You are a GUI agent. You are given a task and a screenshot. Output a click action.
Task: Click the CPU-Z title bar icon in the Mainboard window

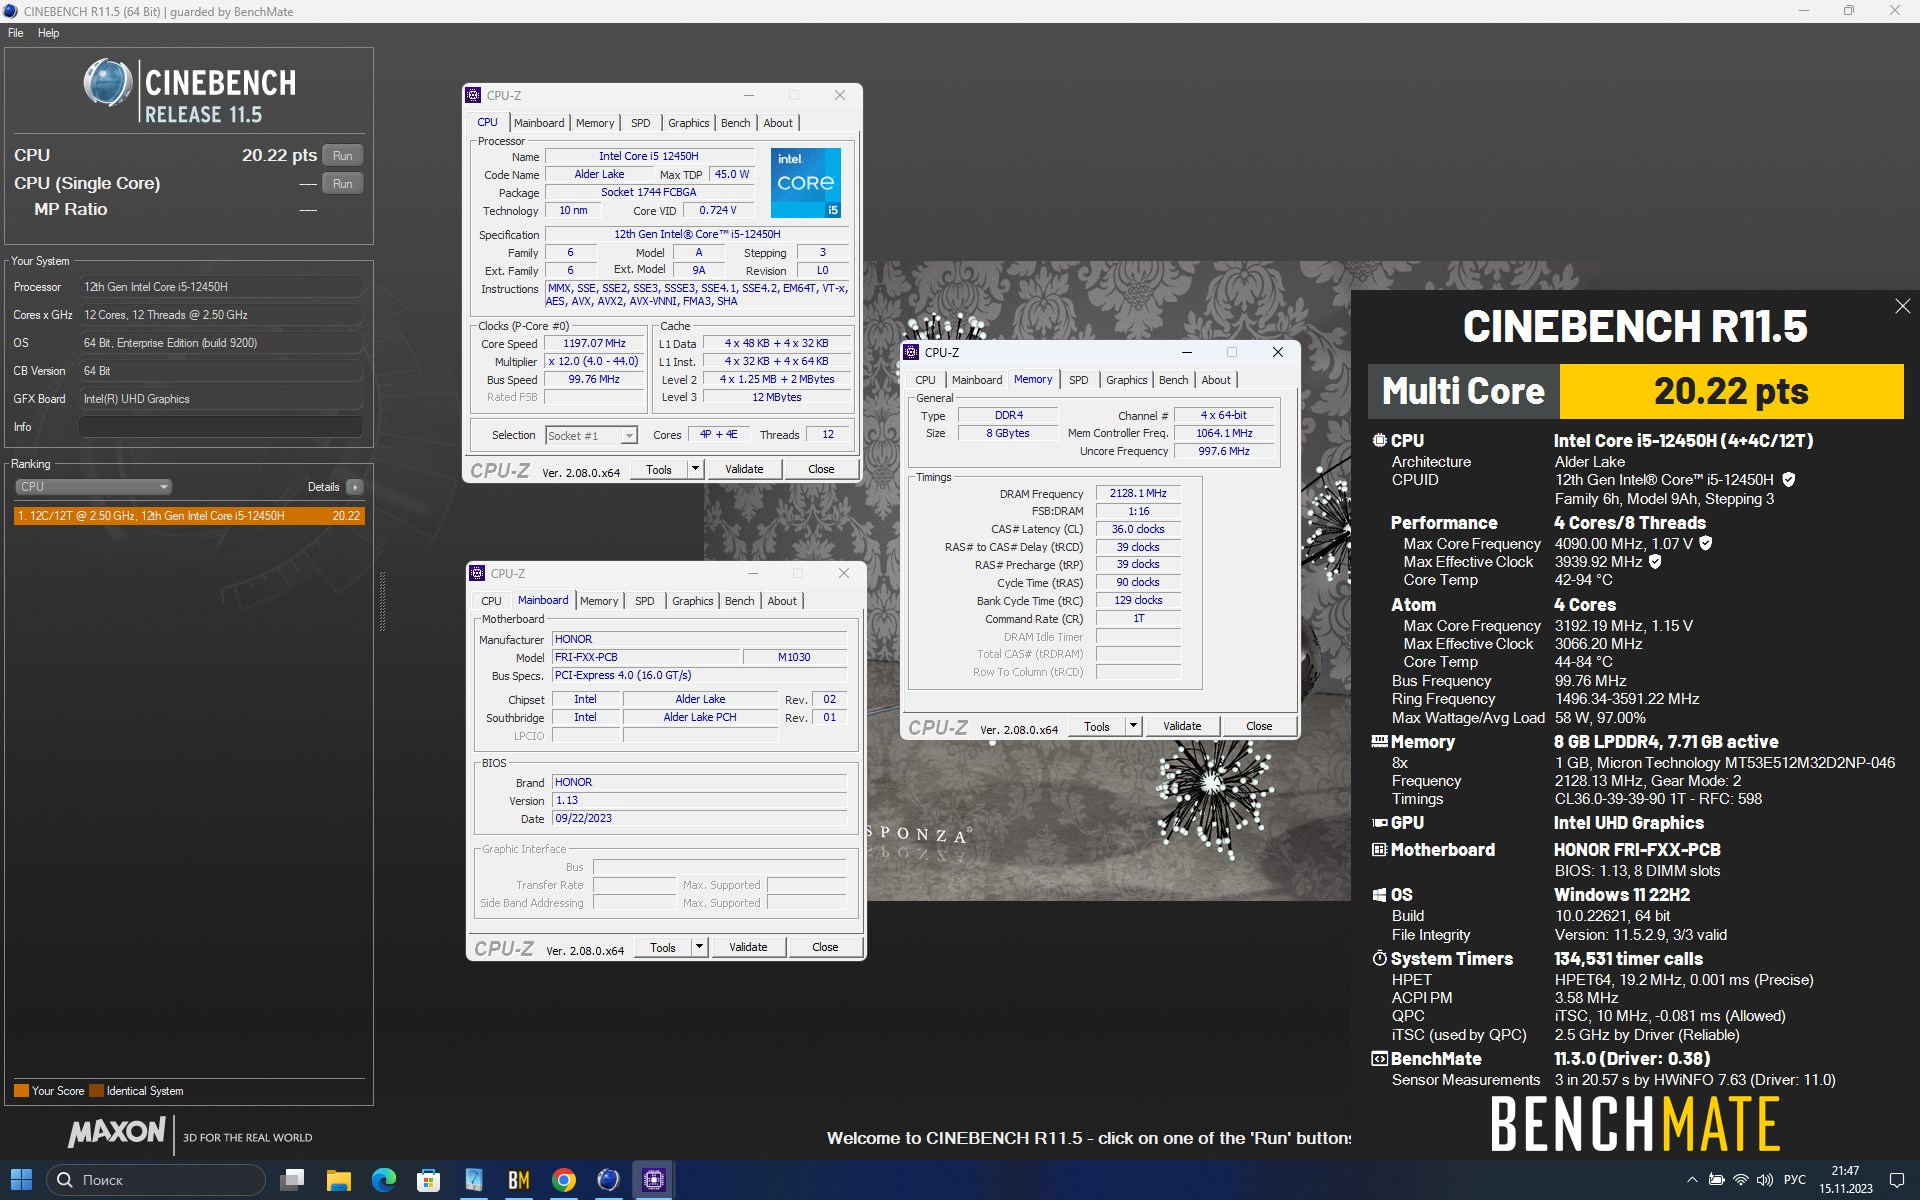pos(477,573)
